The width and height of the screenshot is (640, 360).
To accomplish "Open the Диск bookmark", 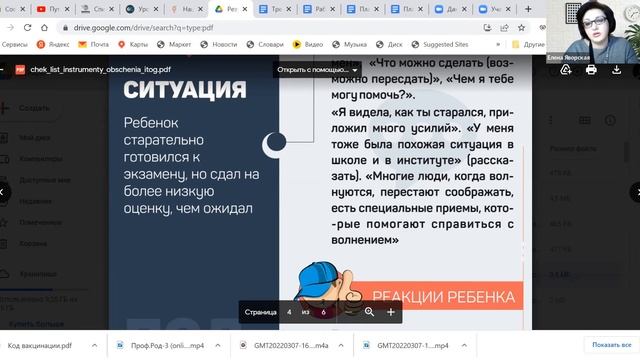I will [389, 44].
